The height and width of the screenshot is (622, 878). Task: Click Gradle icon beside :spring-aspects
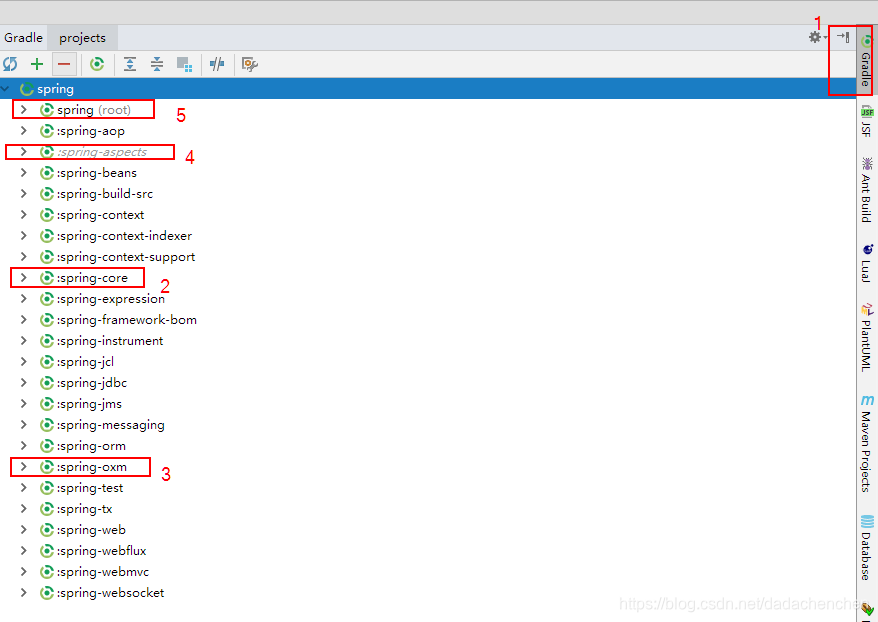point(47,152)
